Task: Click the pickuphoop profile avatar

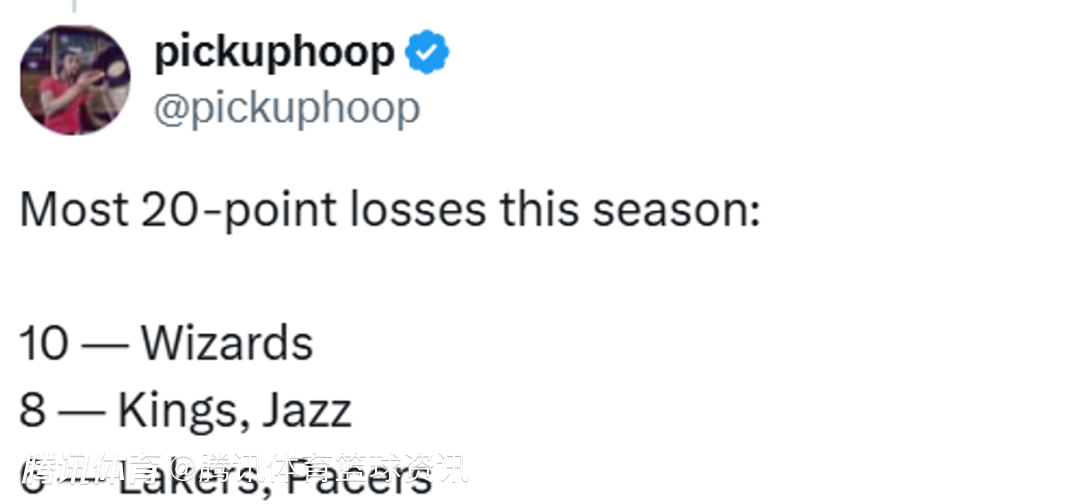Action: 75,80
